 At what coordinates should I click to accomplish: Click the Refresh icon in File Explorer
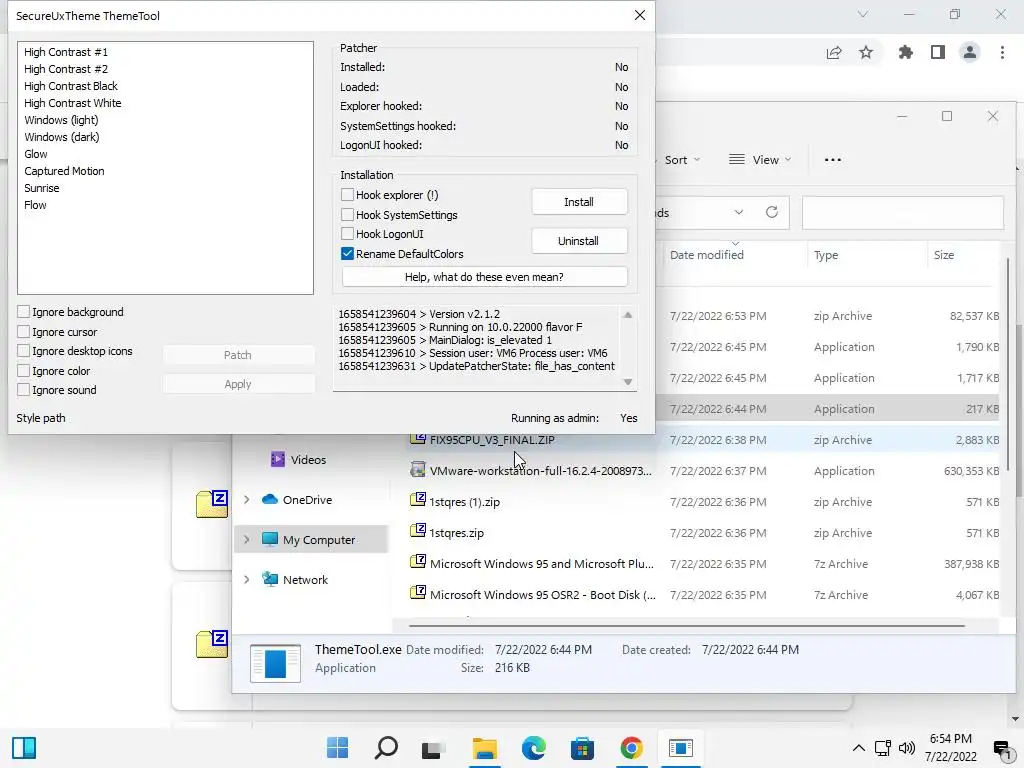[x=772, y=212]
